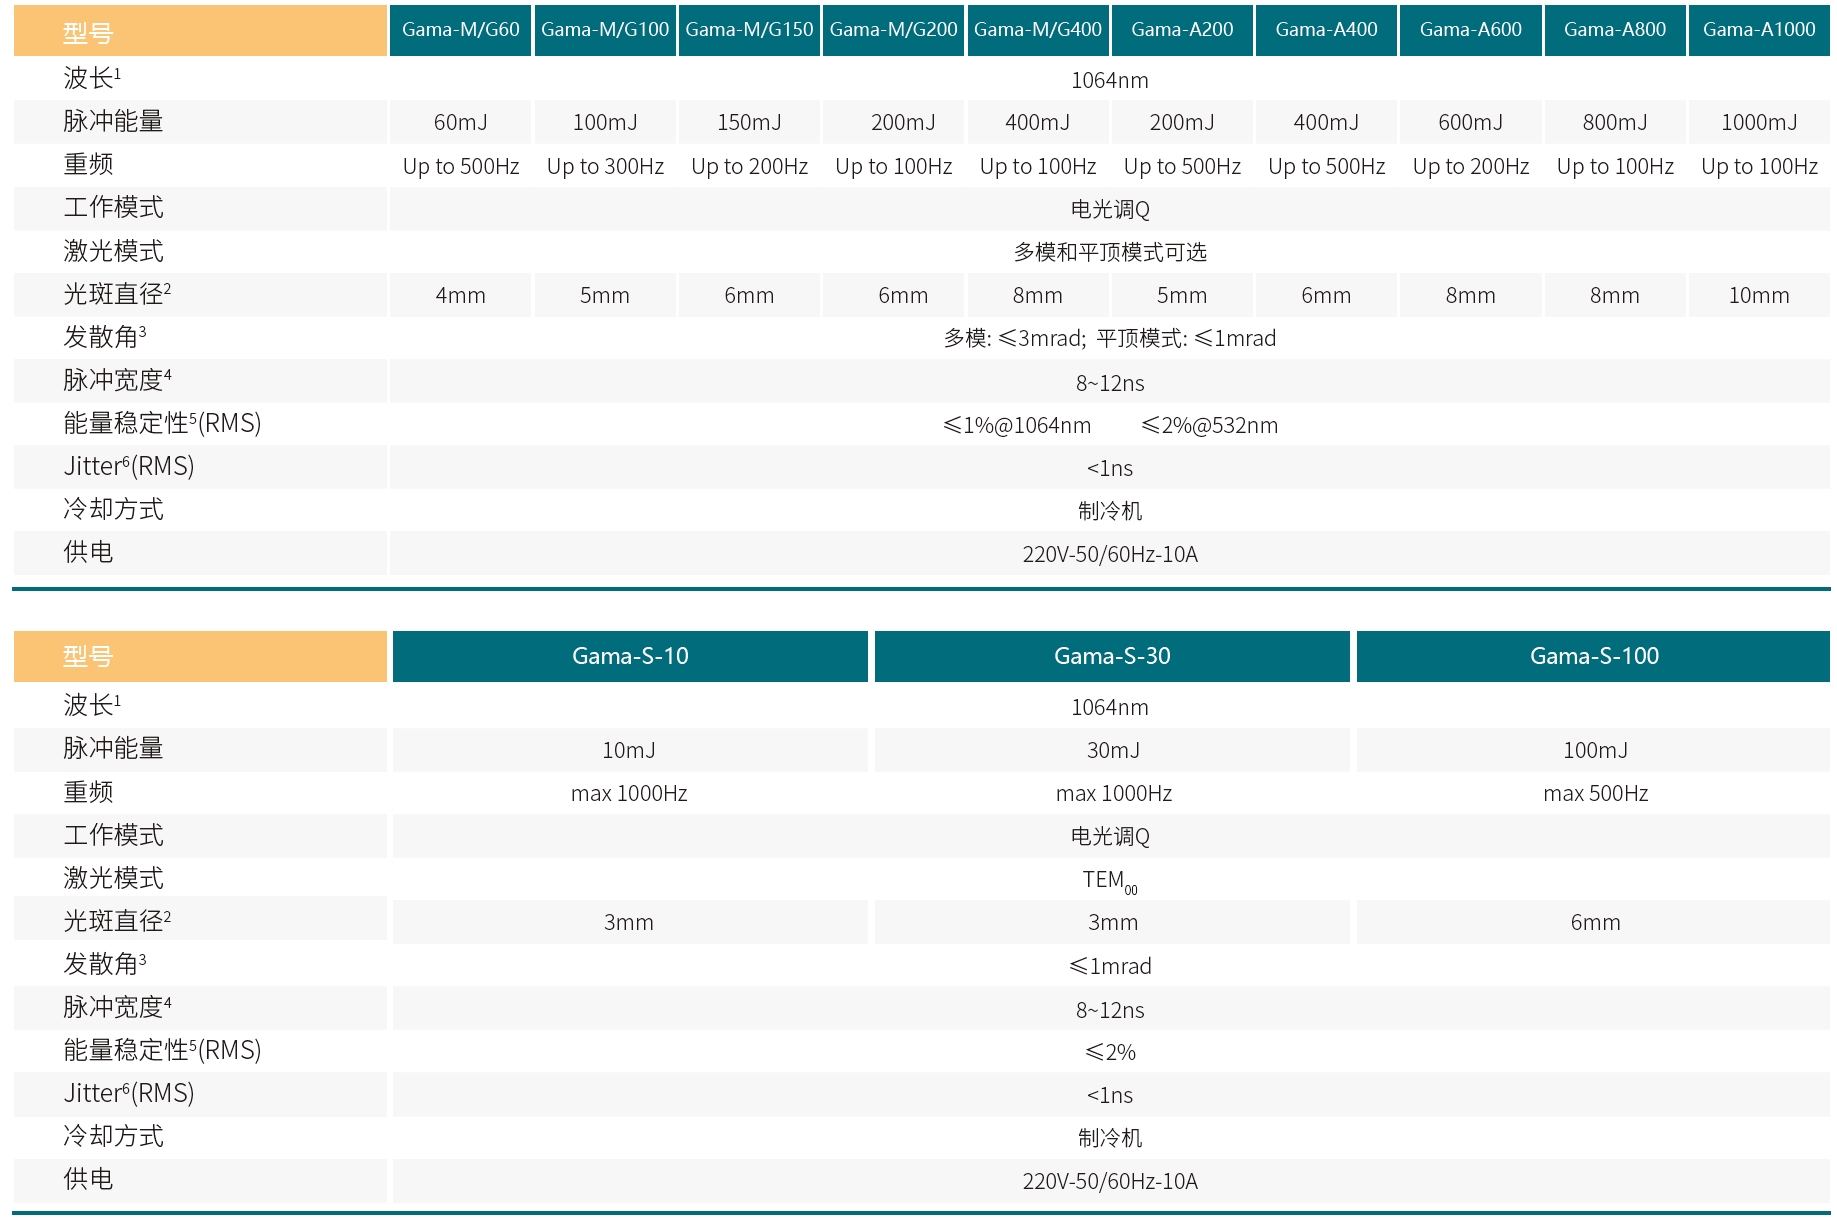Click 100mJ under Gama-S-100
Image resolution: width=1837 pixels, height=1227 pixels.
[1594, 750]
